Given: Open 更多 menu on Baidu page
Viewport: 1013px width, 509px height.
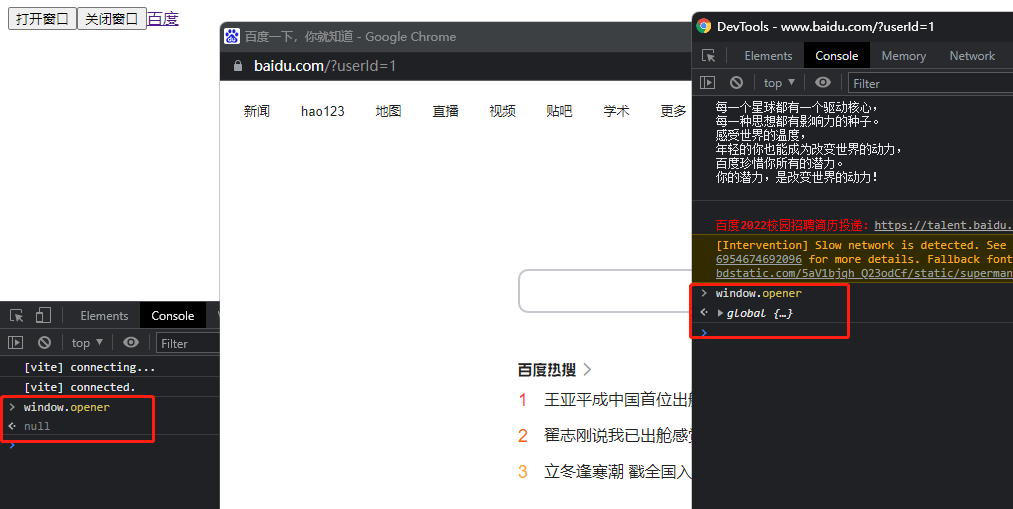Looking at the screenshot, I should [673, 111].
